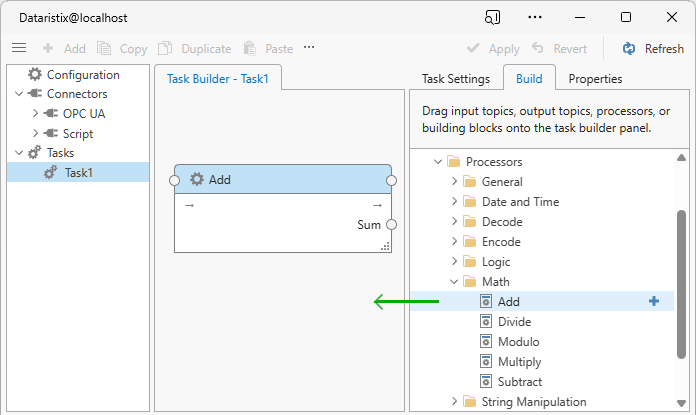Image resolution: width=696 pixels, height=415 pixels.
Task: Expand the Logic processors folder
Action: click(x=454, y=262)
